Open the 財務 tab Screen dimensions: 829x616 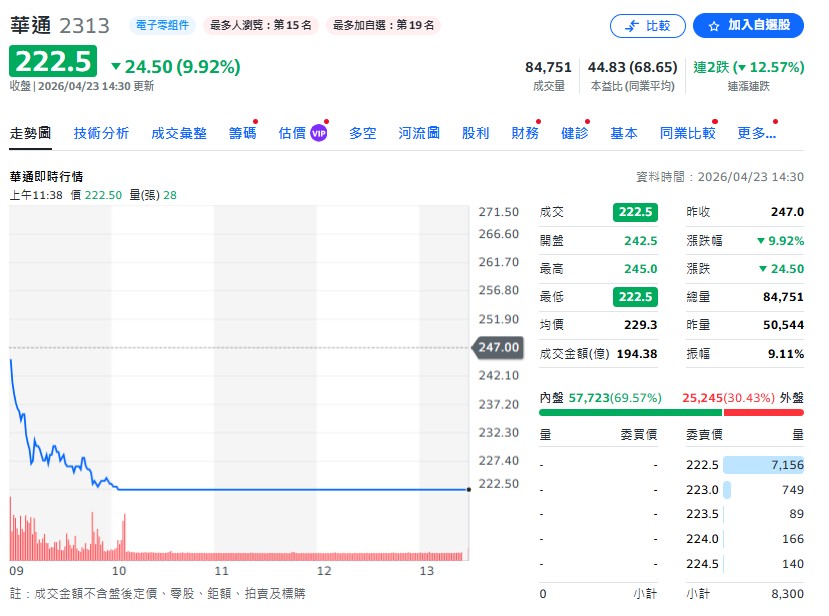click(525, 133)
